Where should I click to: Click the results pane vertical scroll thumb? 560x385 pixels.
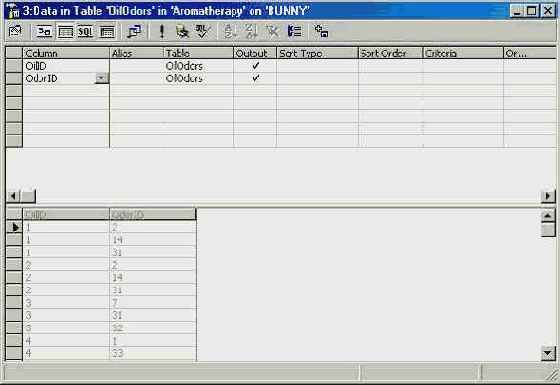click(x=548, y=230)
